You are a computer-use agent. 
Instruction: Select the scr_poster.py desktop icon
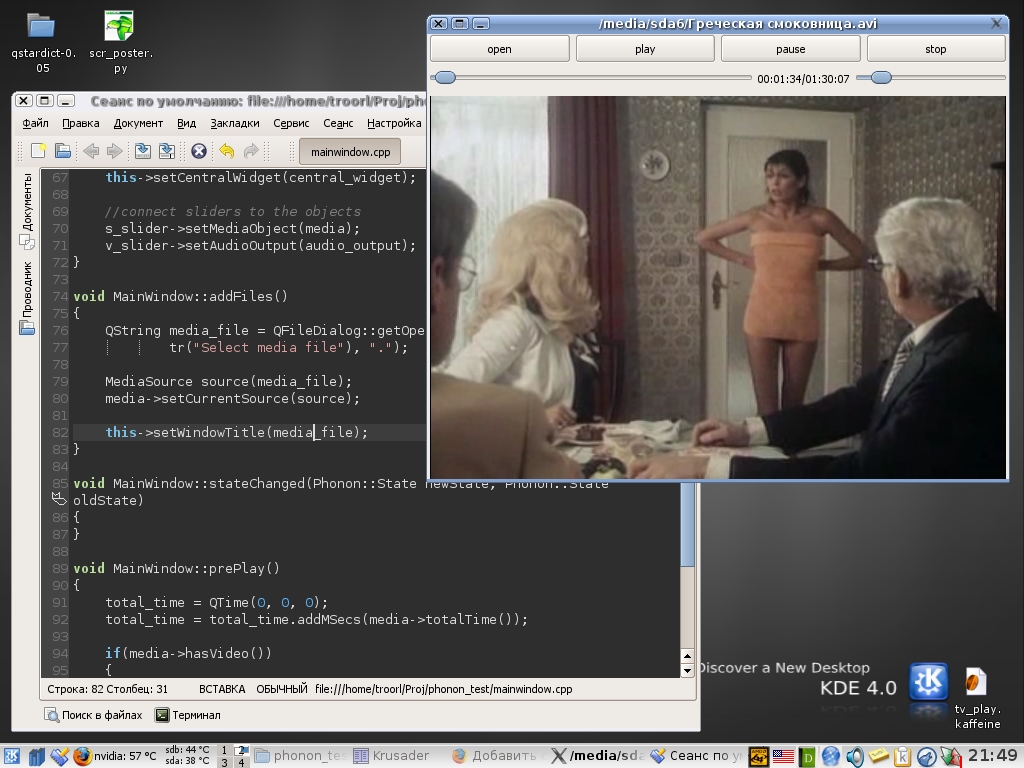point(120,26)
